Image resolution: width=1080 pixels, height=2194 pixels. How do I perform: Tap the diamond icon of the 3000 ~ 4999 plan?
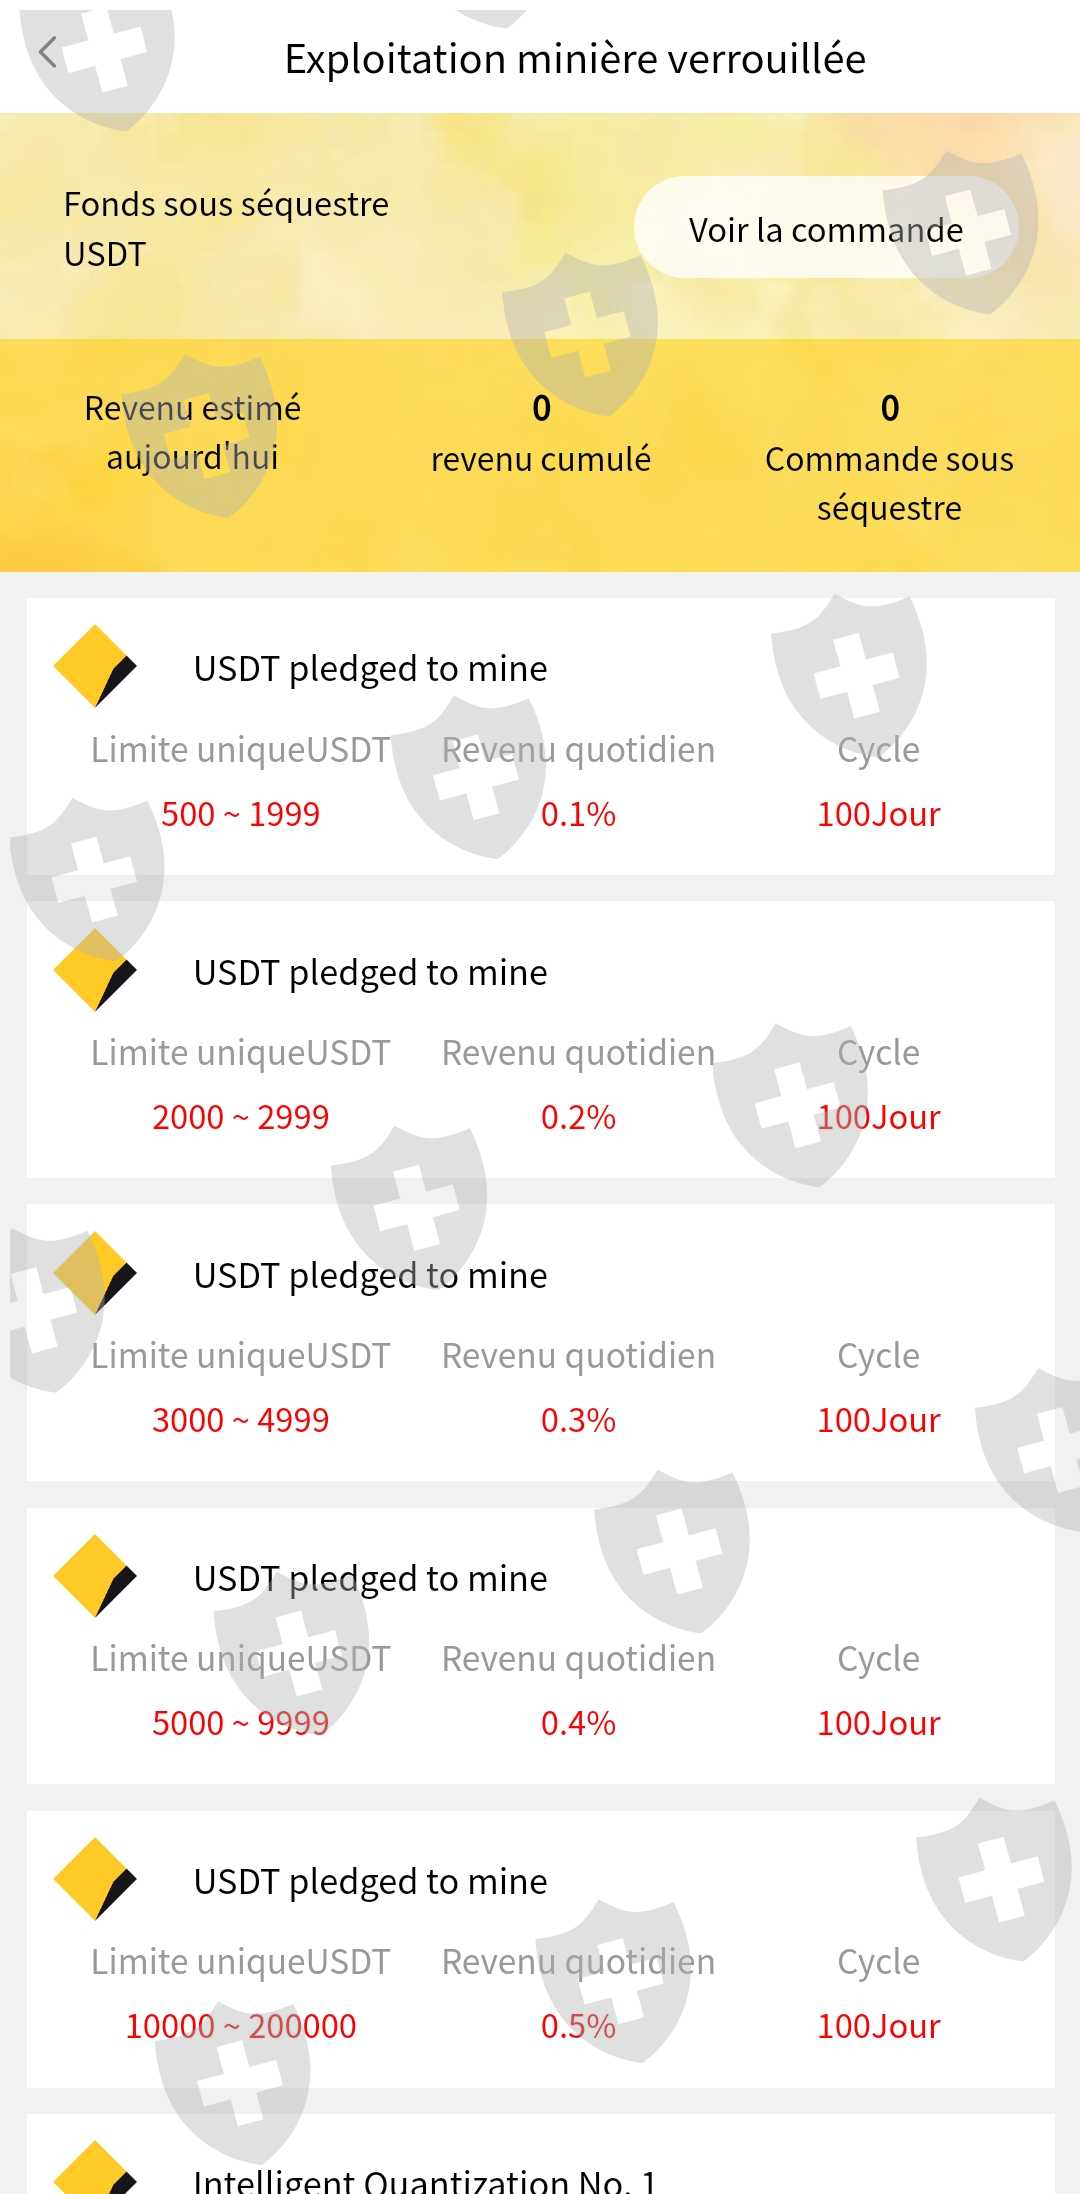click(94, 1273)
